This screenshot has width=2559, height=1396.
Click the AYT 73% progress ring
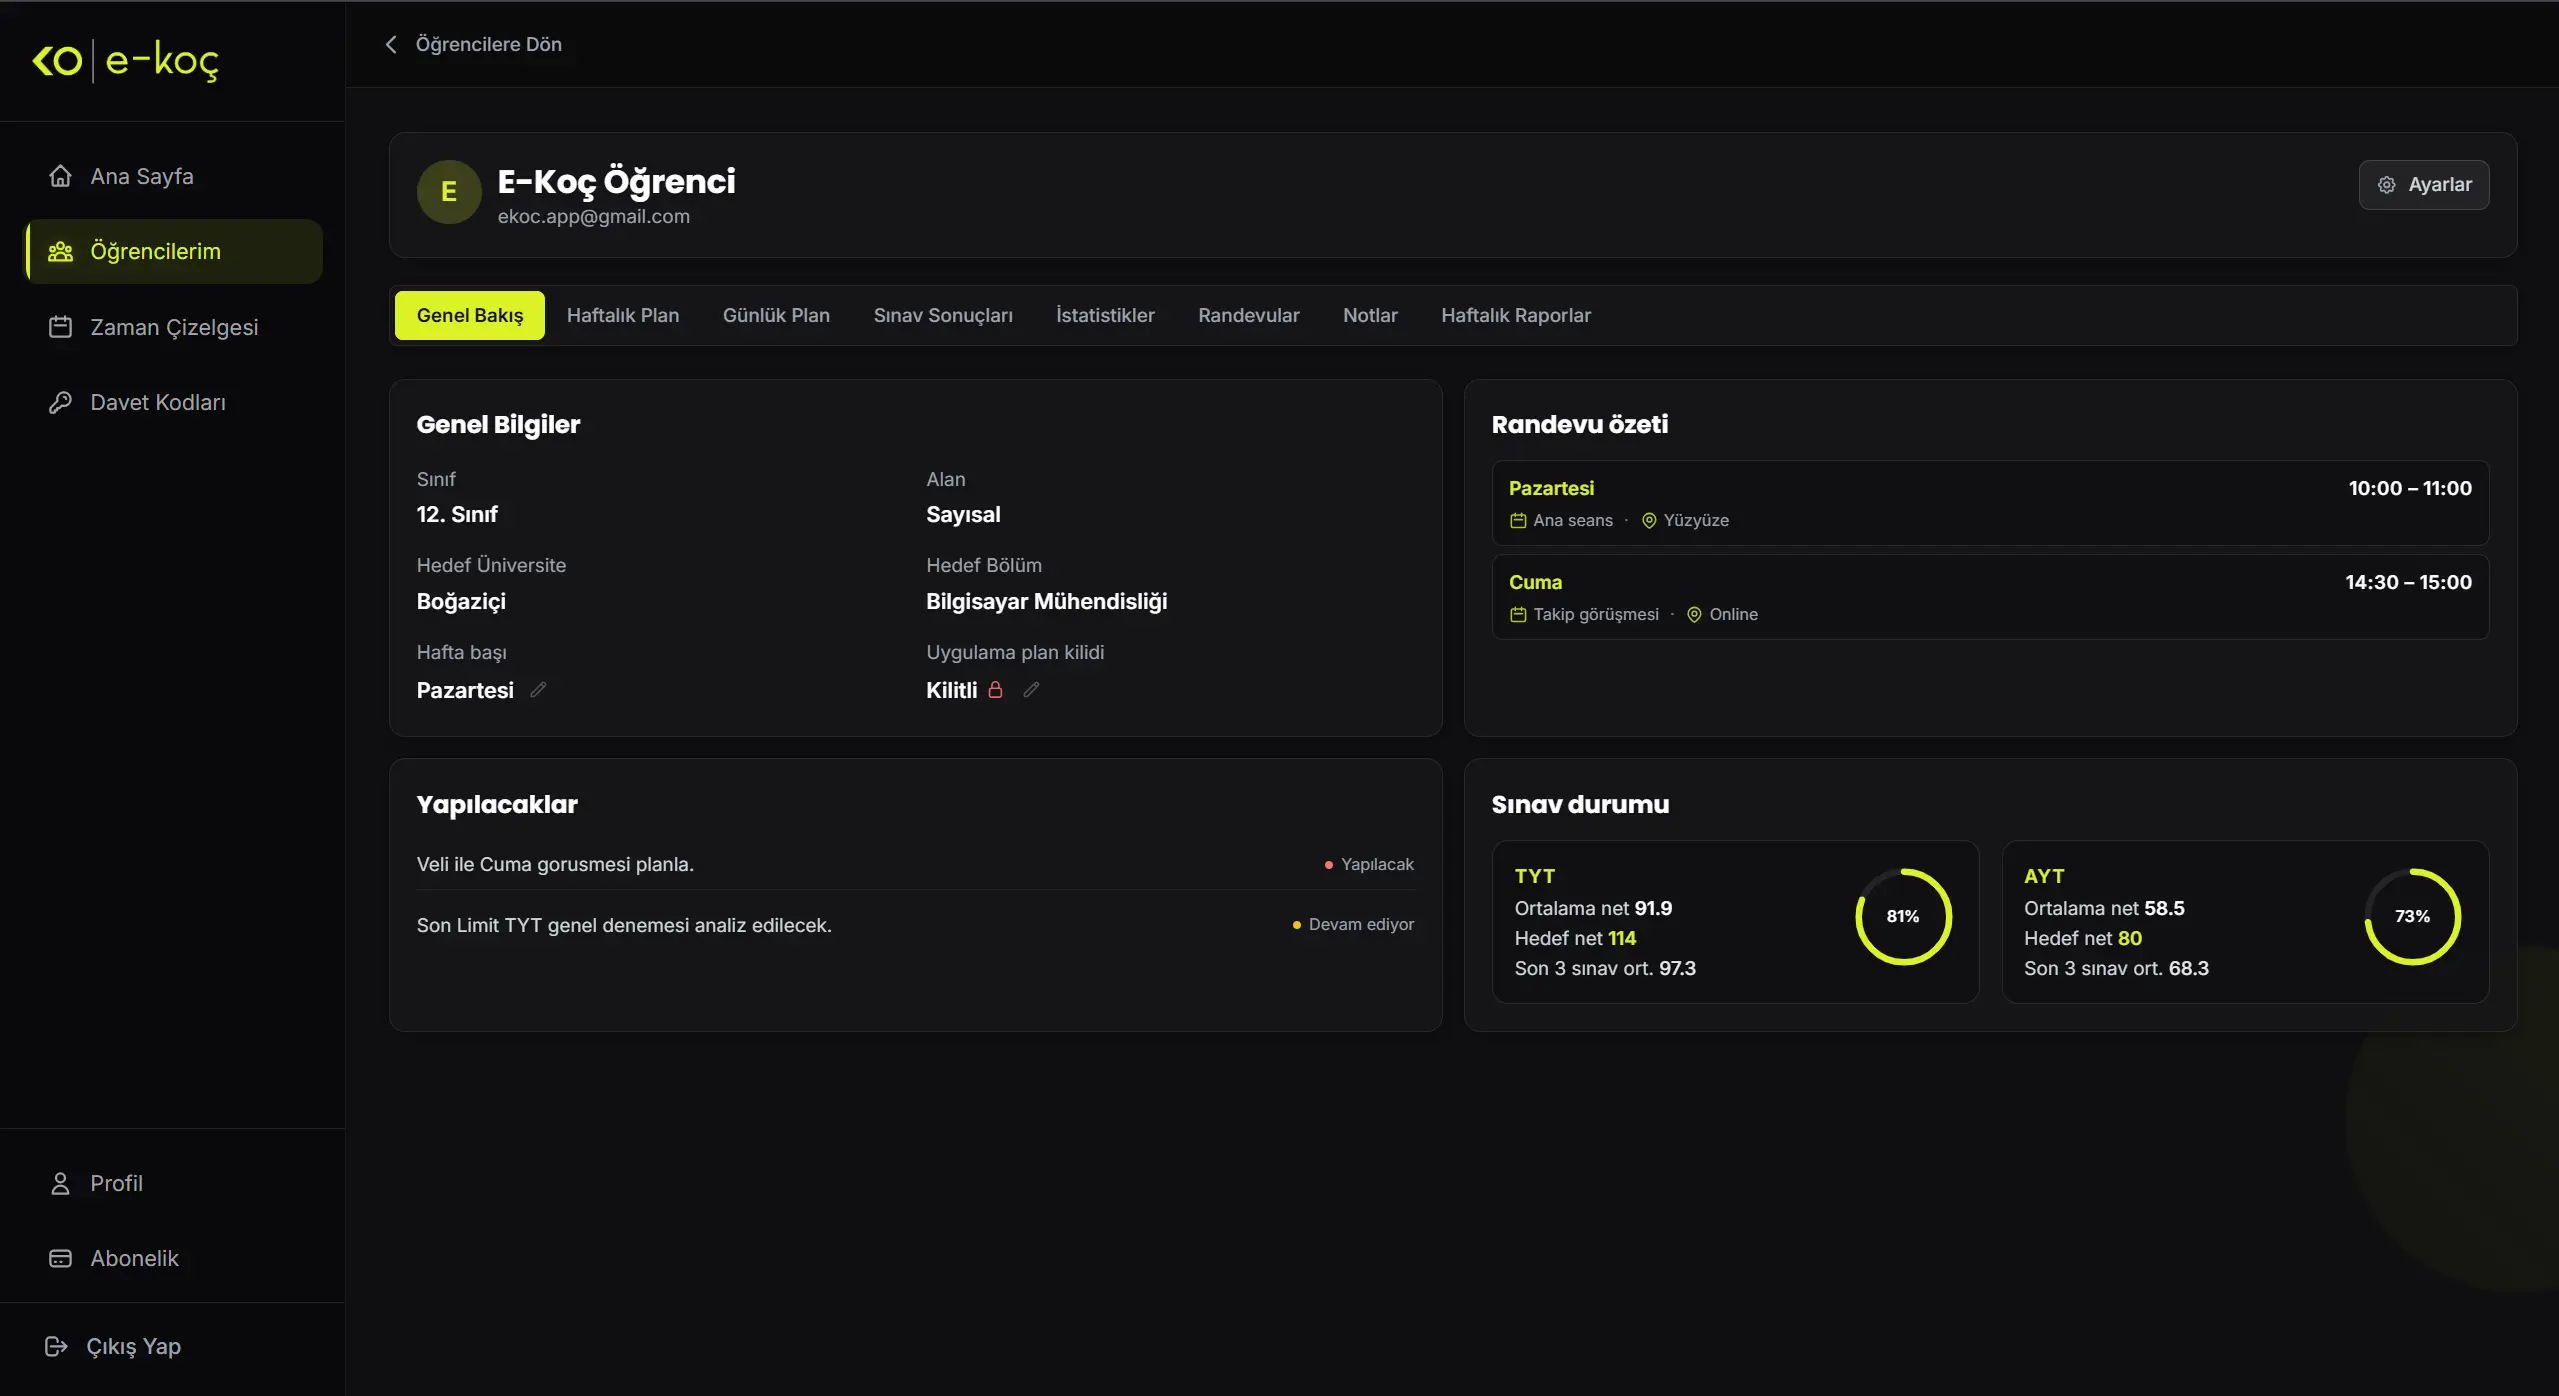click(x=2412, y=916)
